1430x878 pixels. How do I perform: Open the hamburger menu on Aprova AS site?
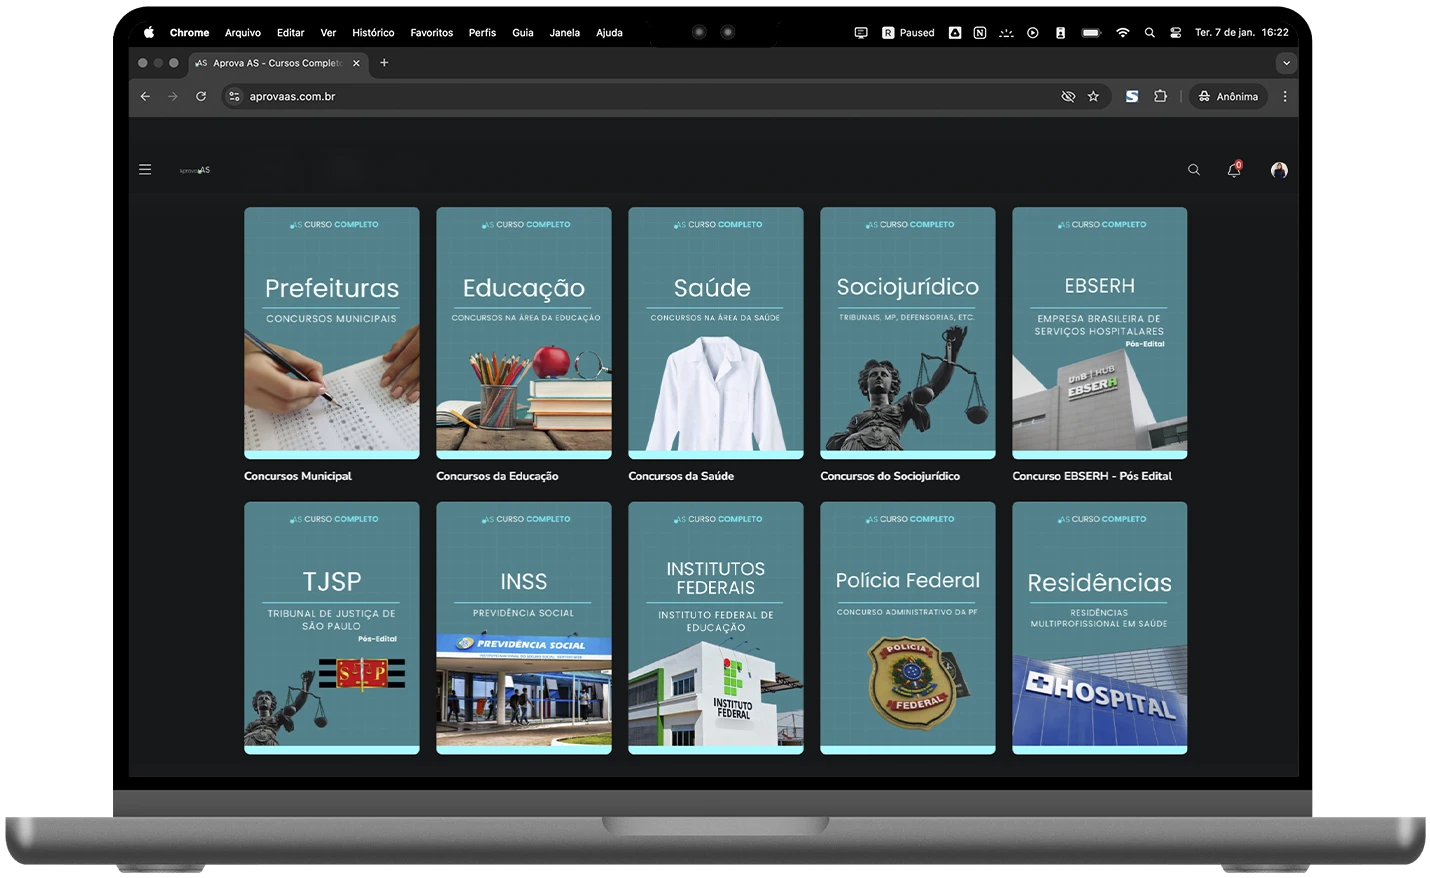click(145, 170)
